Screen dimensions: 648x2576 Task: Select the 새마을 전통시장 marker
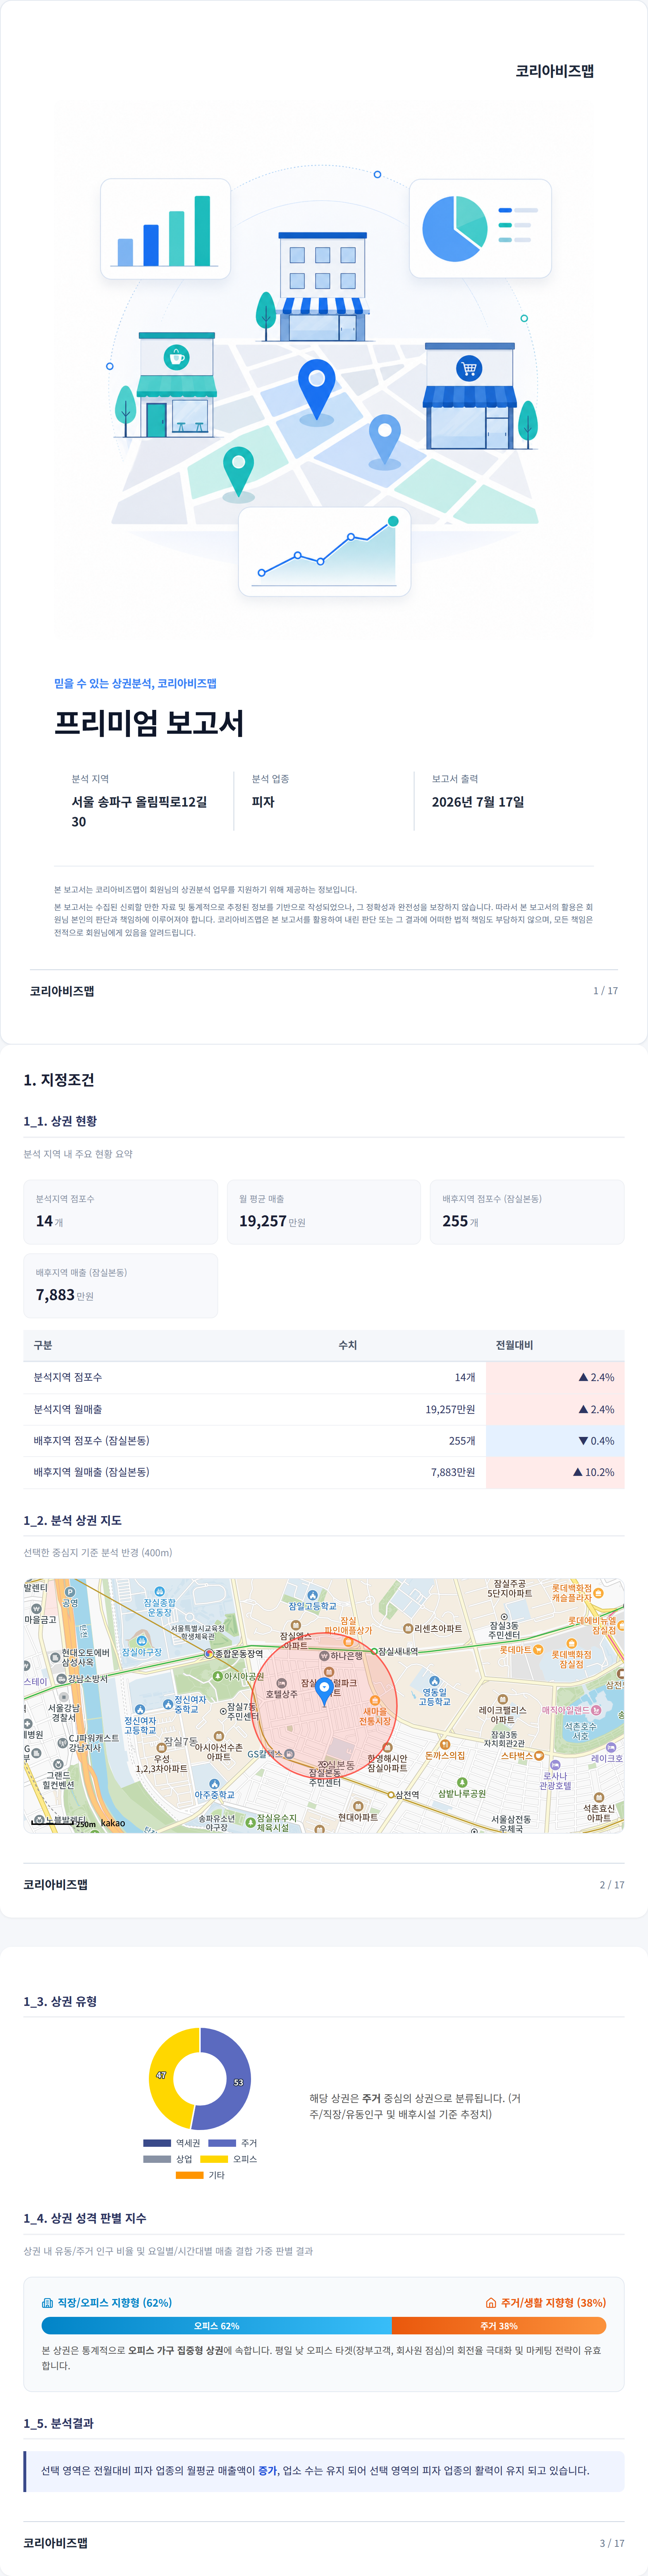click(375, 1700)
